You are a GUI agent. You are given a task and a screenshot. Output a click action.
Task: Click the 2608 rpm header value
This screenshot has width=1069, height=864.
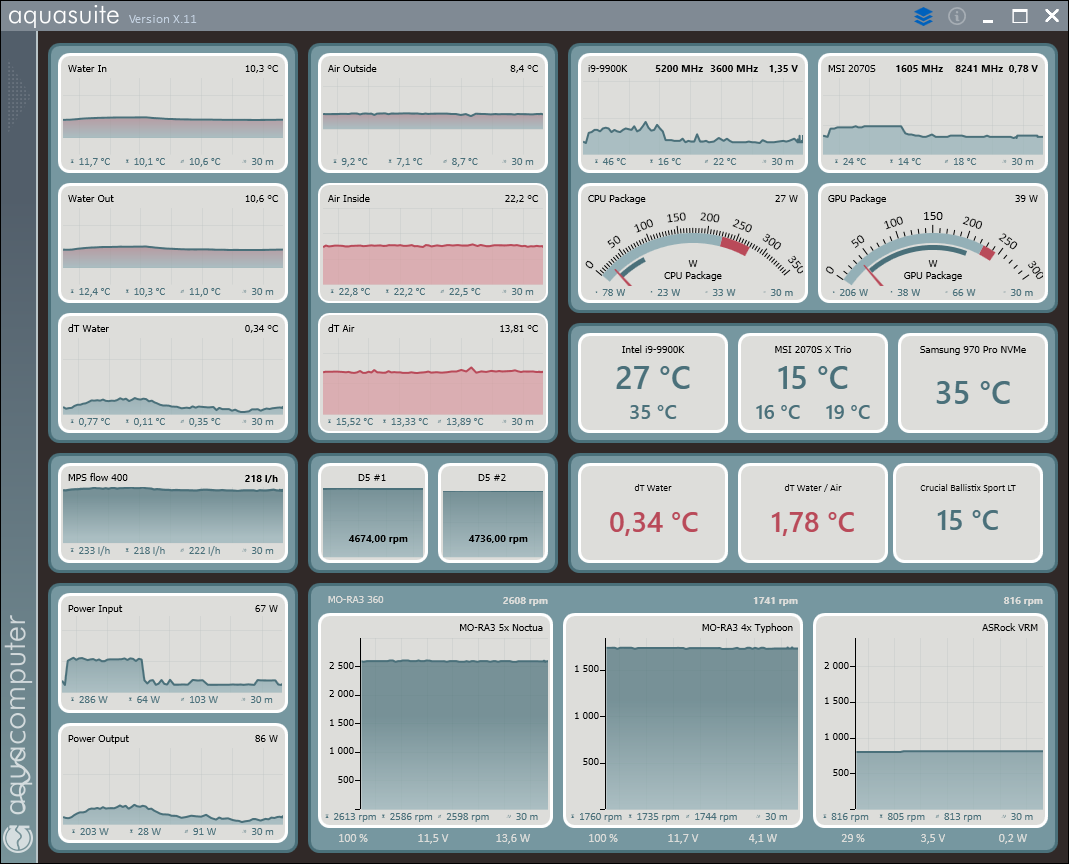[x=525, y=601]
